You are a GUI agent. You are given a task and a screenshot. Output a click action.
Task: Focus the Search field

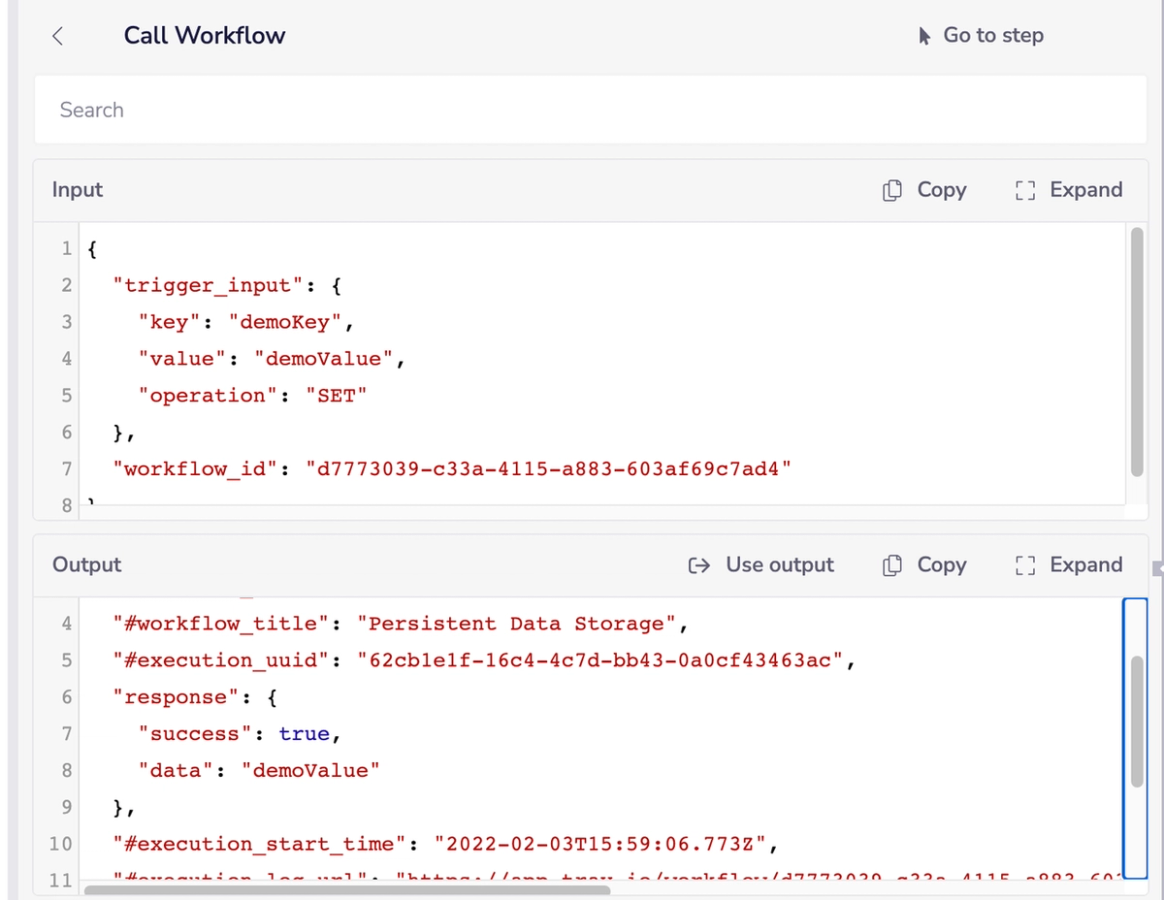590,110
